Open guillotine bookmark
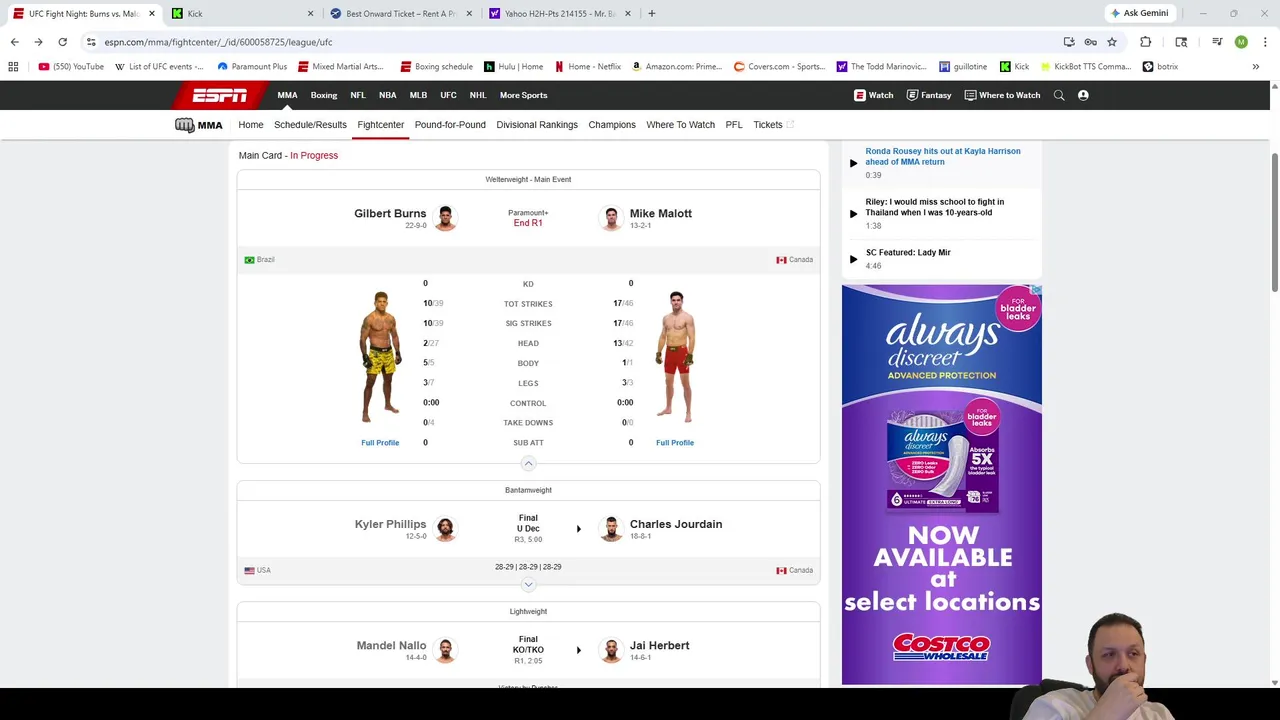The image size is (1280, 720). tap(963, 67)
